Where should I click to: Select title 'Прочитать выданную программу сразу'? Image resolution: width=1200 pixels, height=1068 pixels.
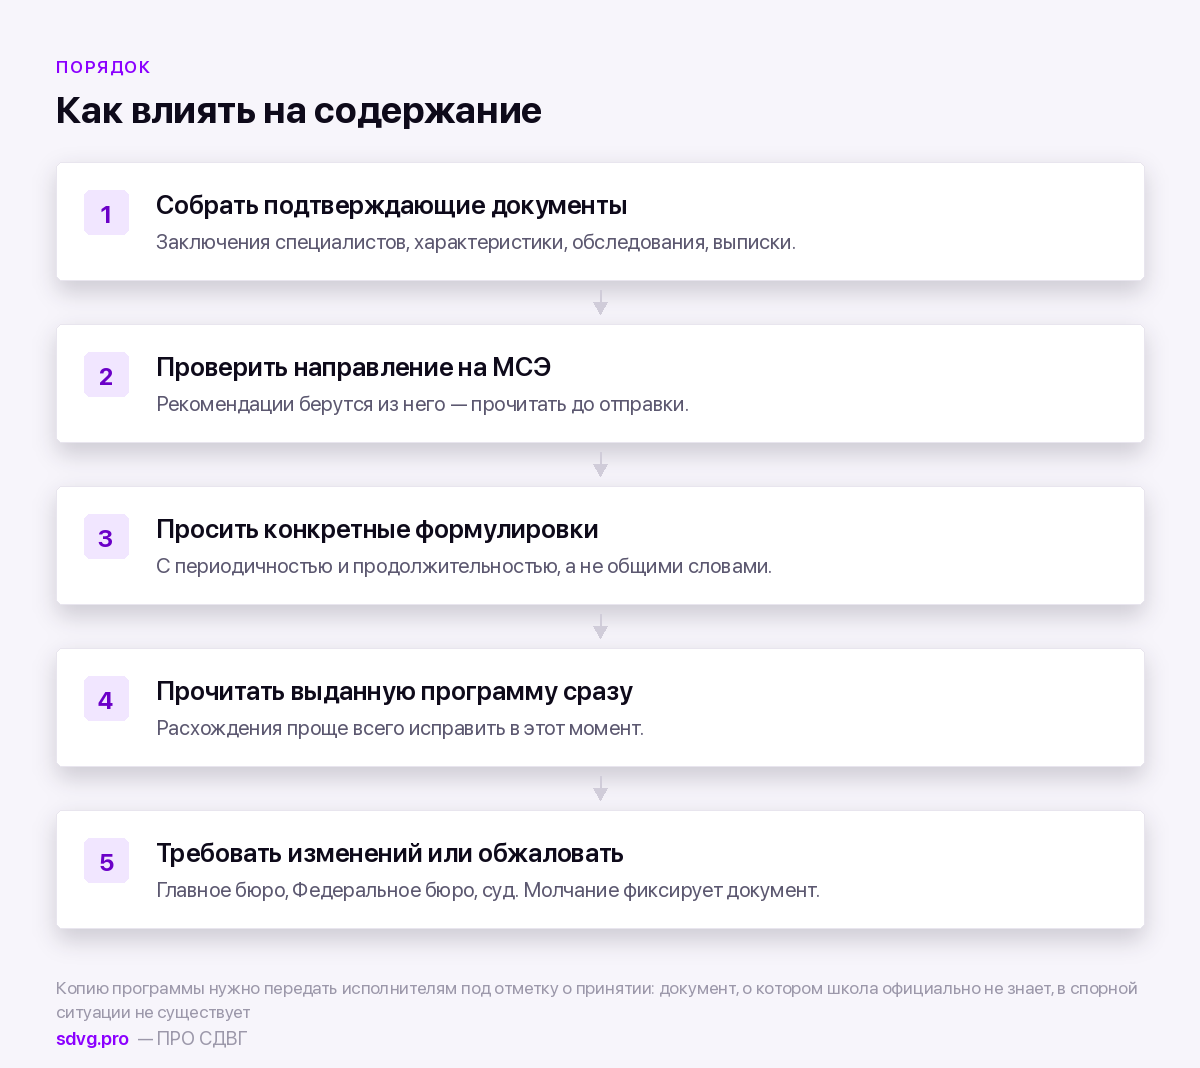coord(394,691)
